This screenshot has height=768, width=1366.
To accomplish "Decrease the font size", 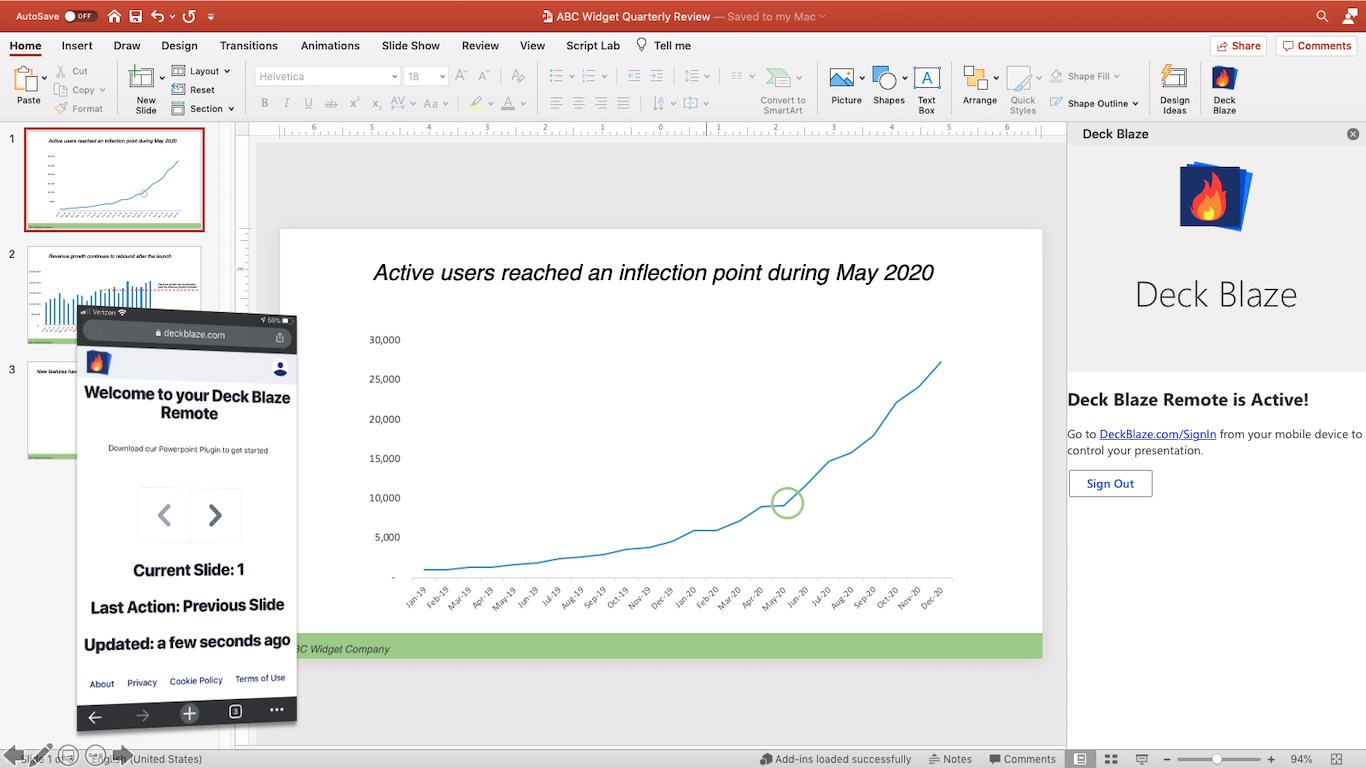I will click(x=483, y=76).
